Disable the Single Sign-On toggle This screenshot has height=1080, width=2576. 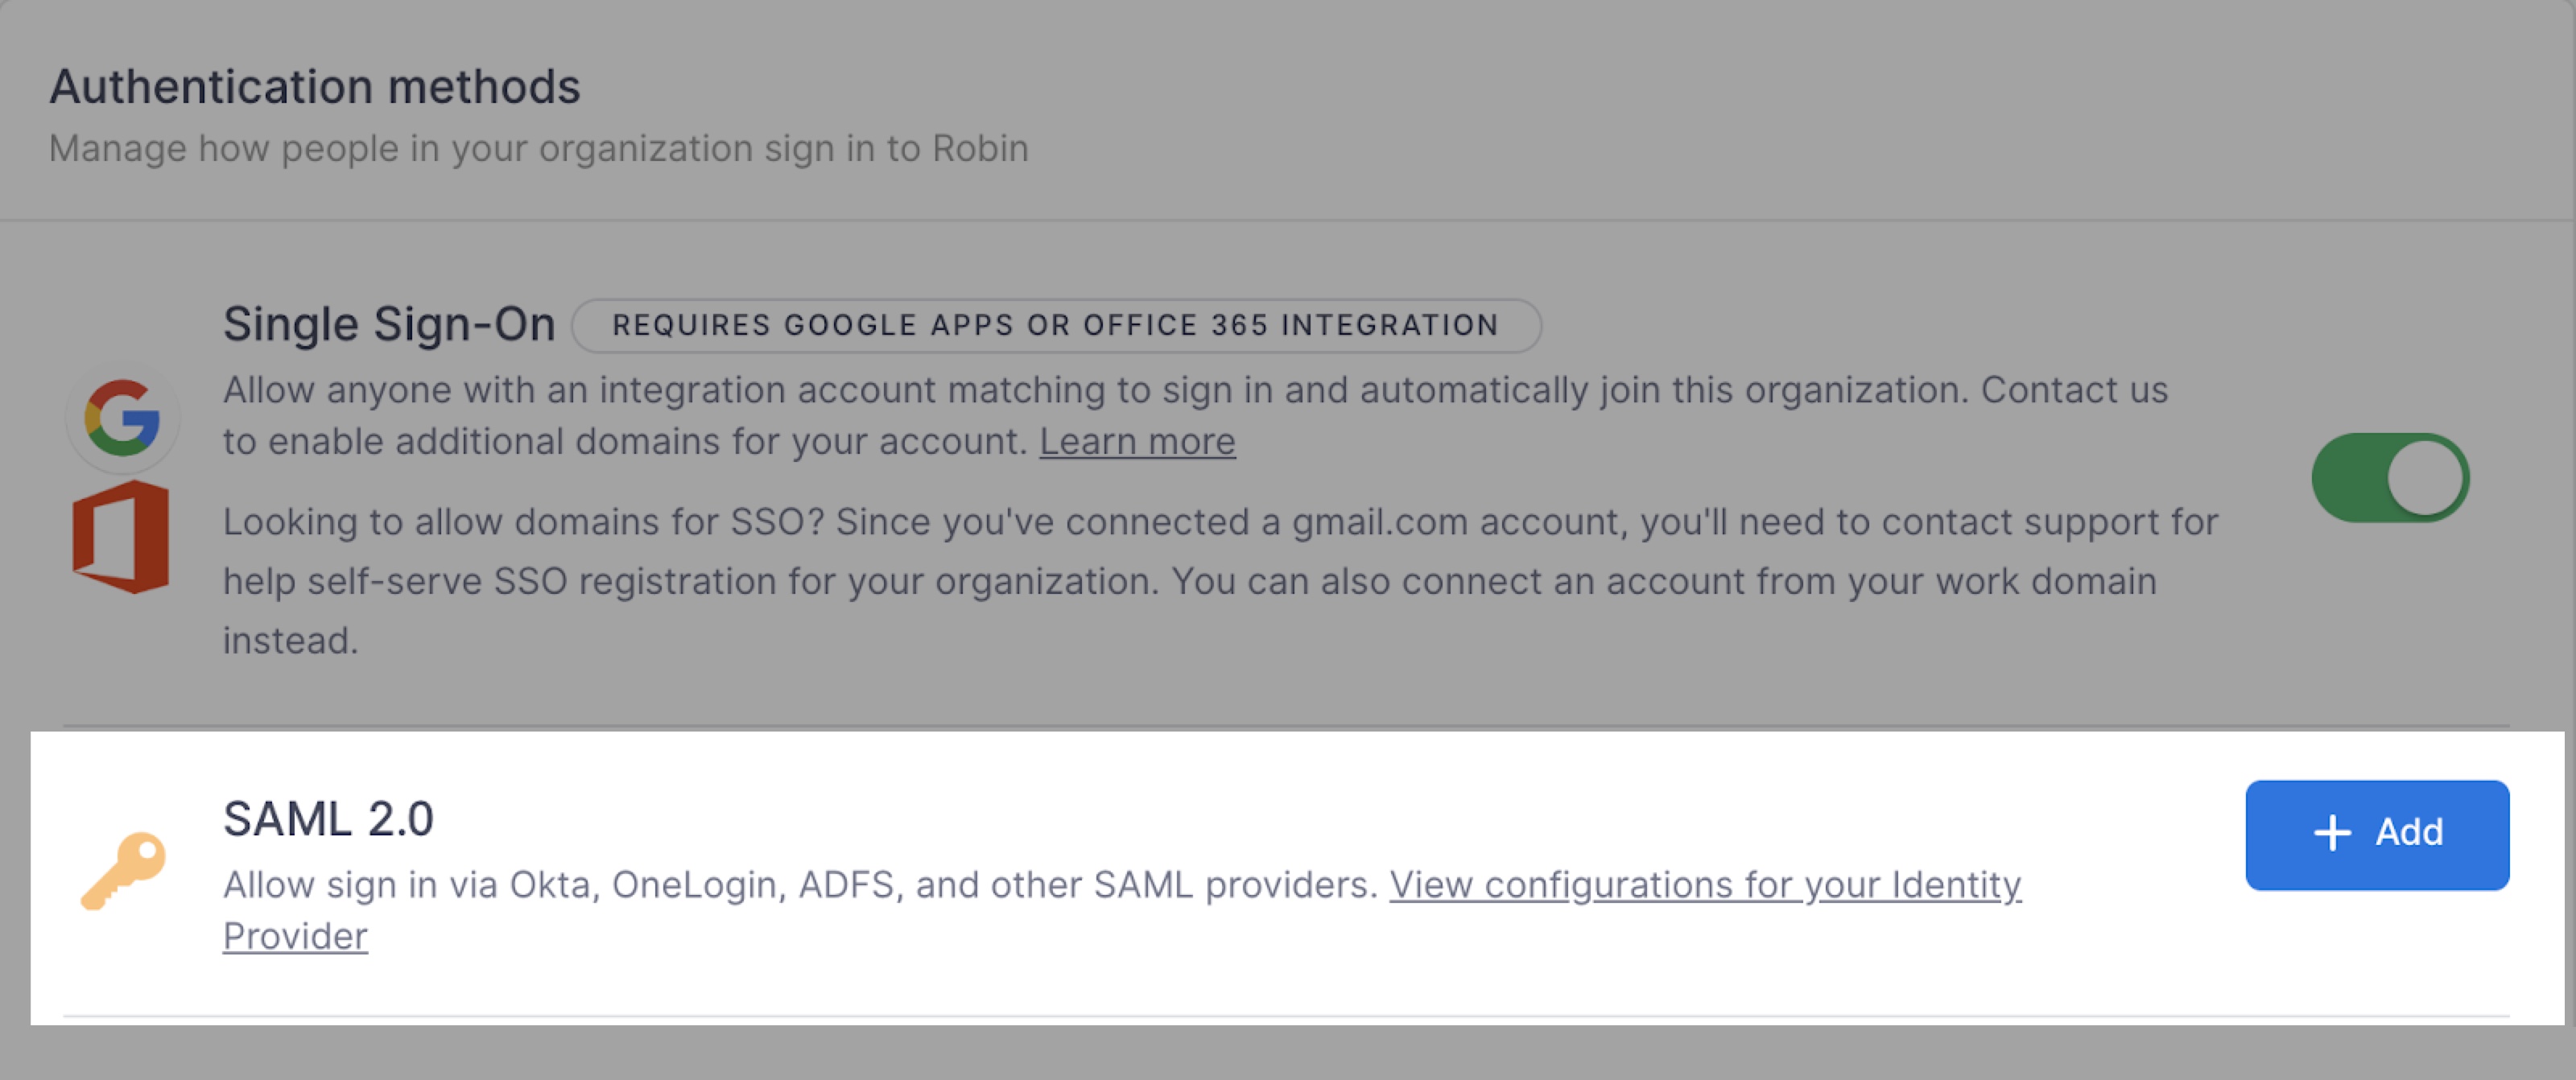[2390, 478]
